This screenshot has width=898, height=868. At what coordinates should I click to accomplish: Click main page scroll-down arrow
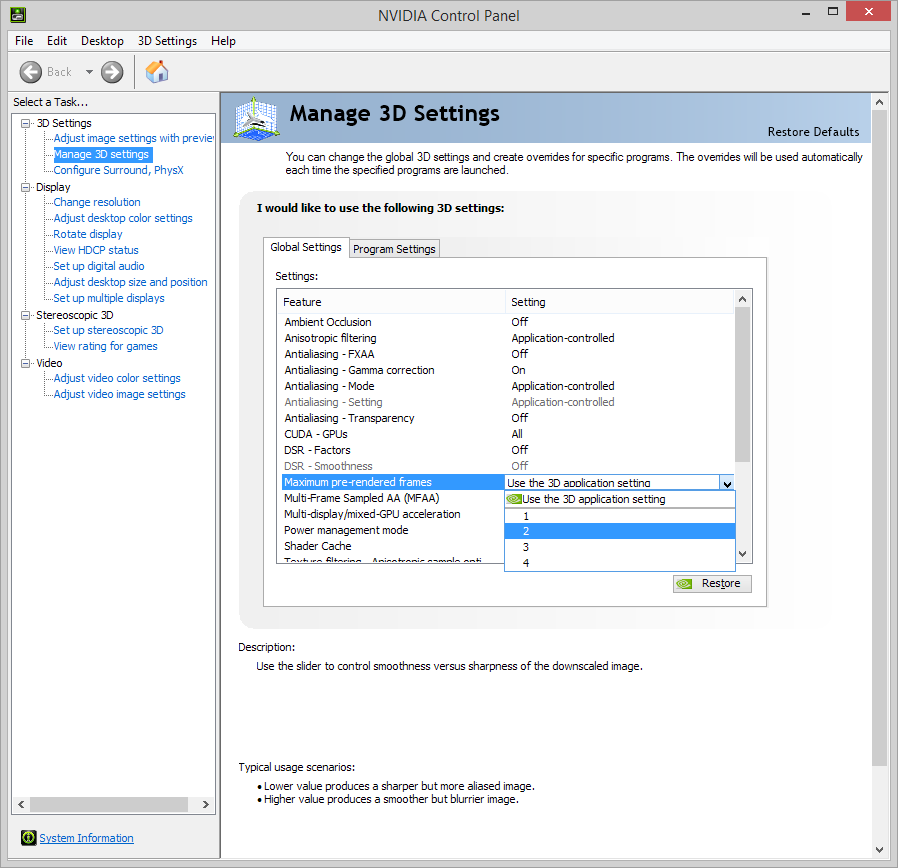880,850
